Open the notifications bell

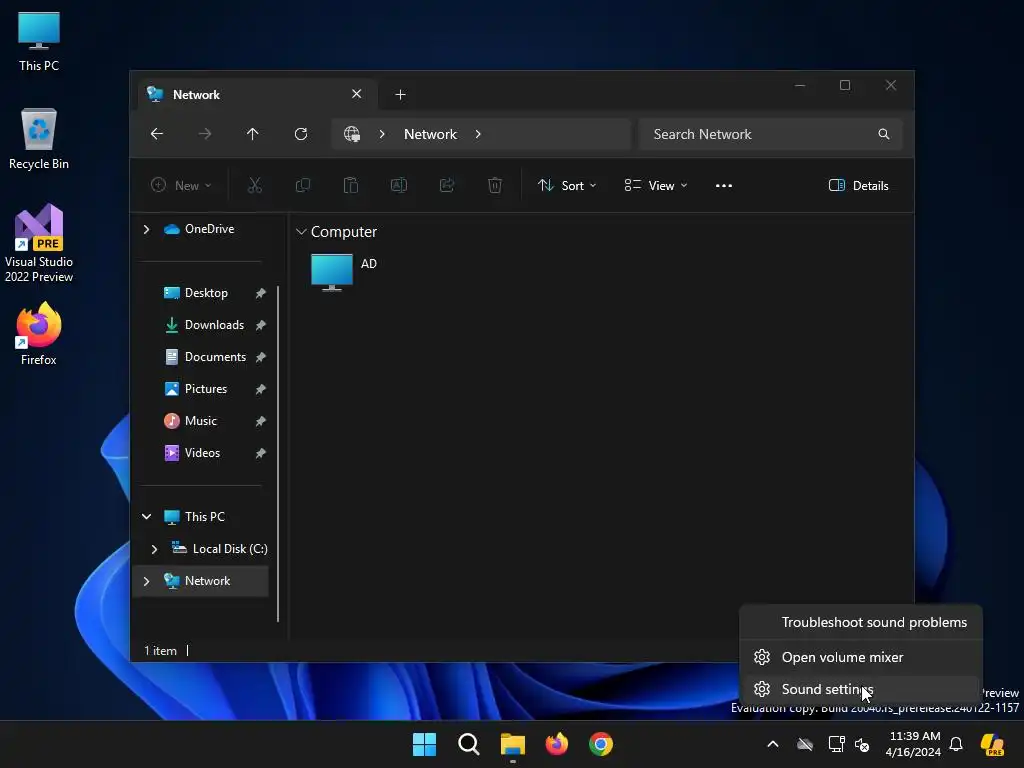click(x=956, y=744)
